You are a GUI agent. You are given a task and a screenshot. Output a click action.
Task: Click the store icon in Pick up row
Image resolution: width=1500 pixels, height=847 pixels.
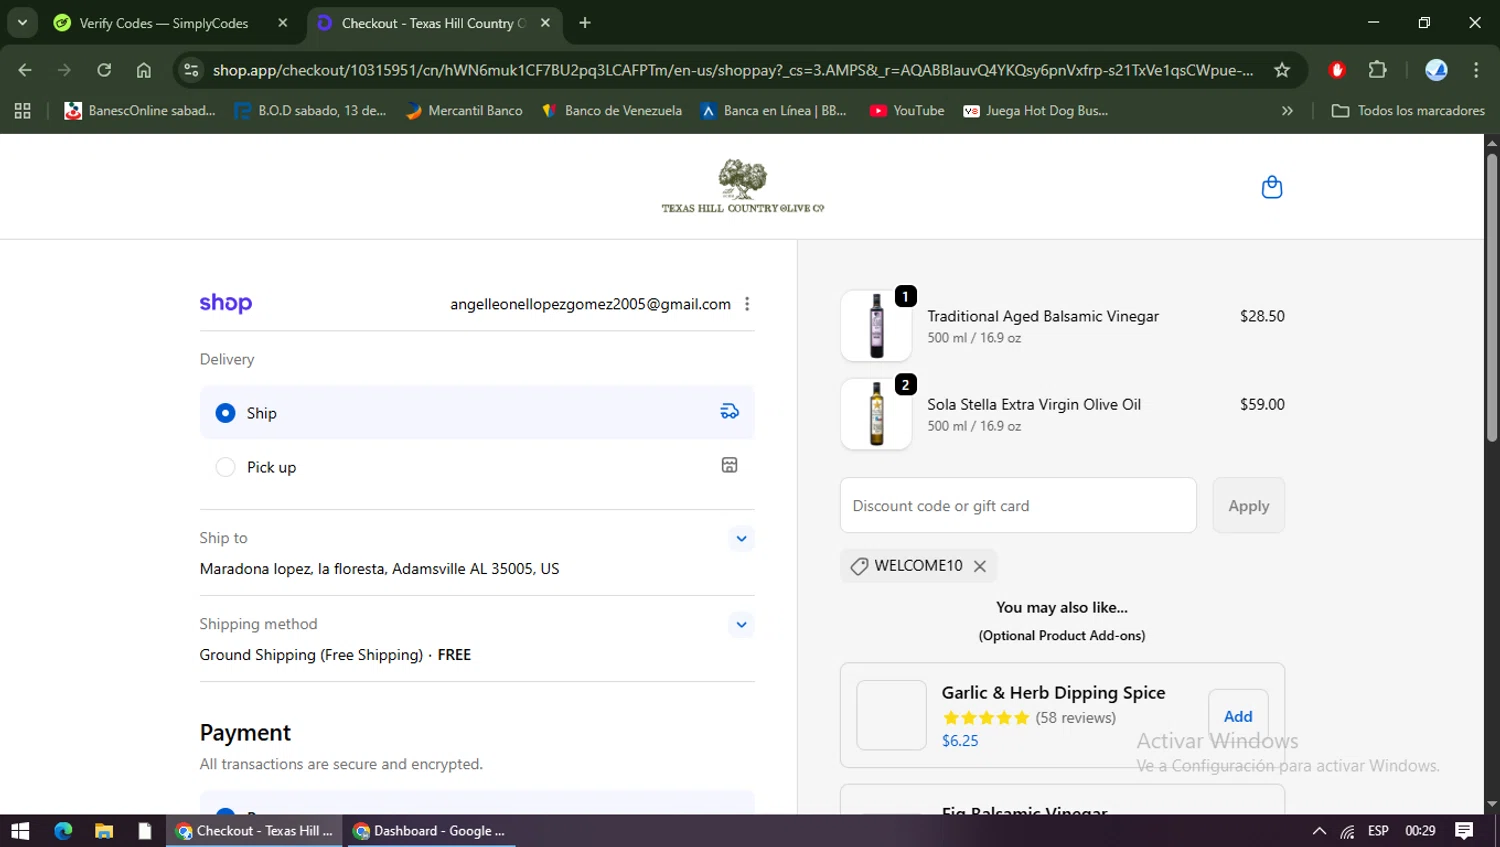(730, 465)
